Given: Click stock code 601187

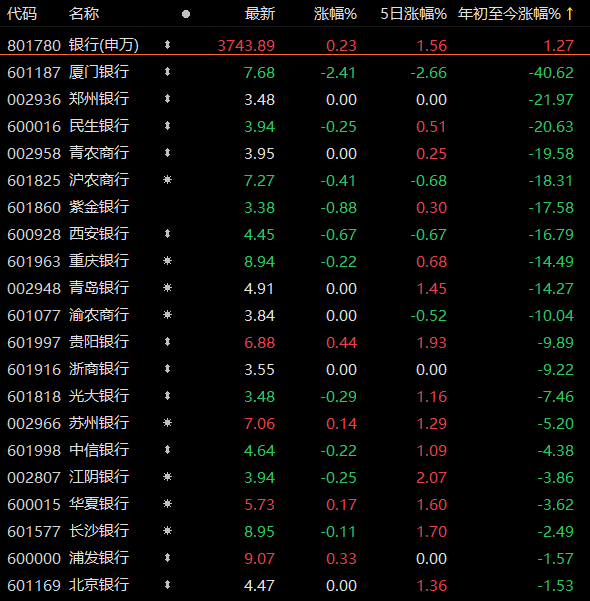Looking at the screenshot, I should click(34, 73).
